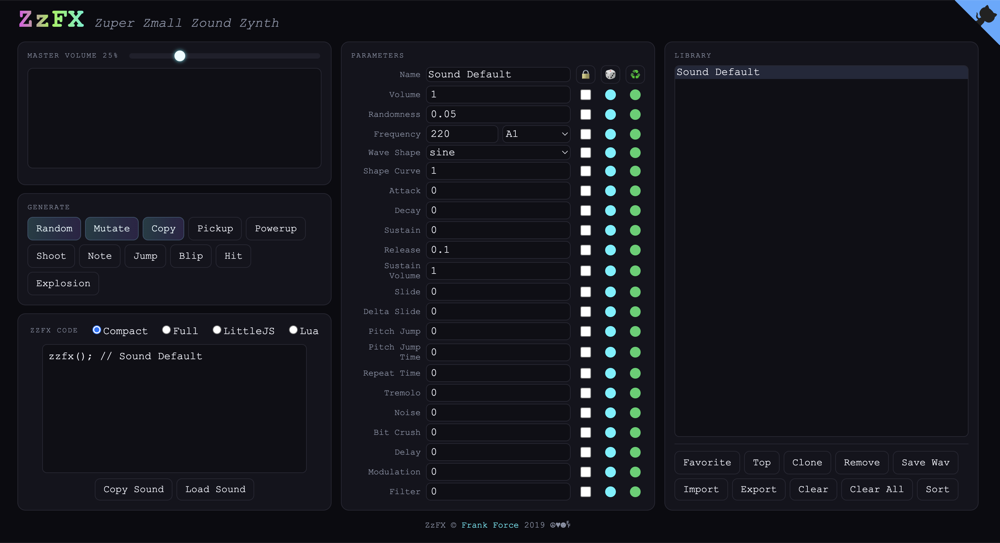Click the Randomness 0.05 input field
Screen dimensions: 1000x543
(498, 115)
